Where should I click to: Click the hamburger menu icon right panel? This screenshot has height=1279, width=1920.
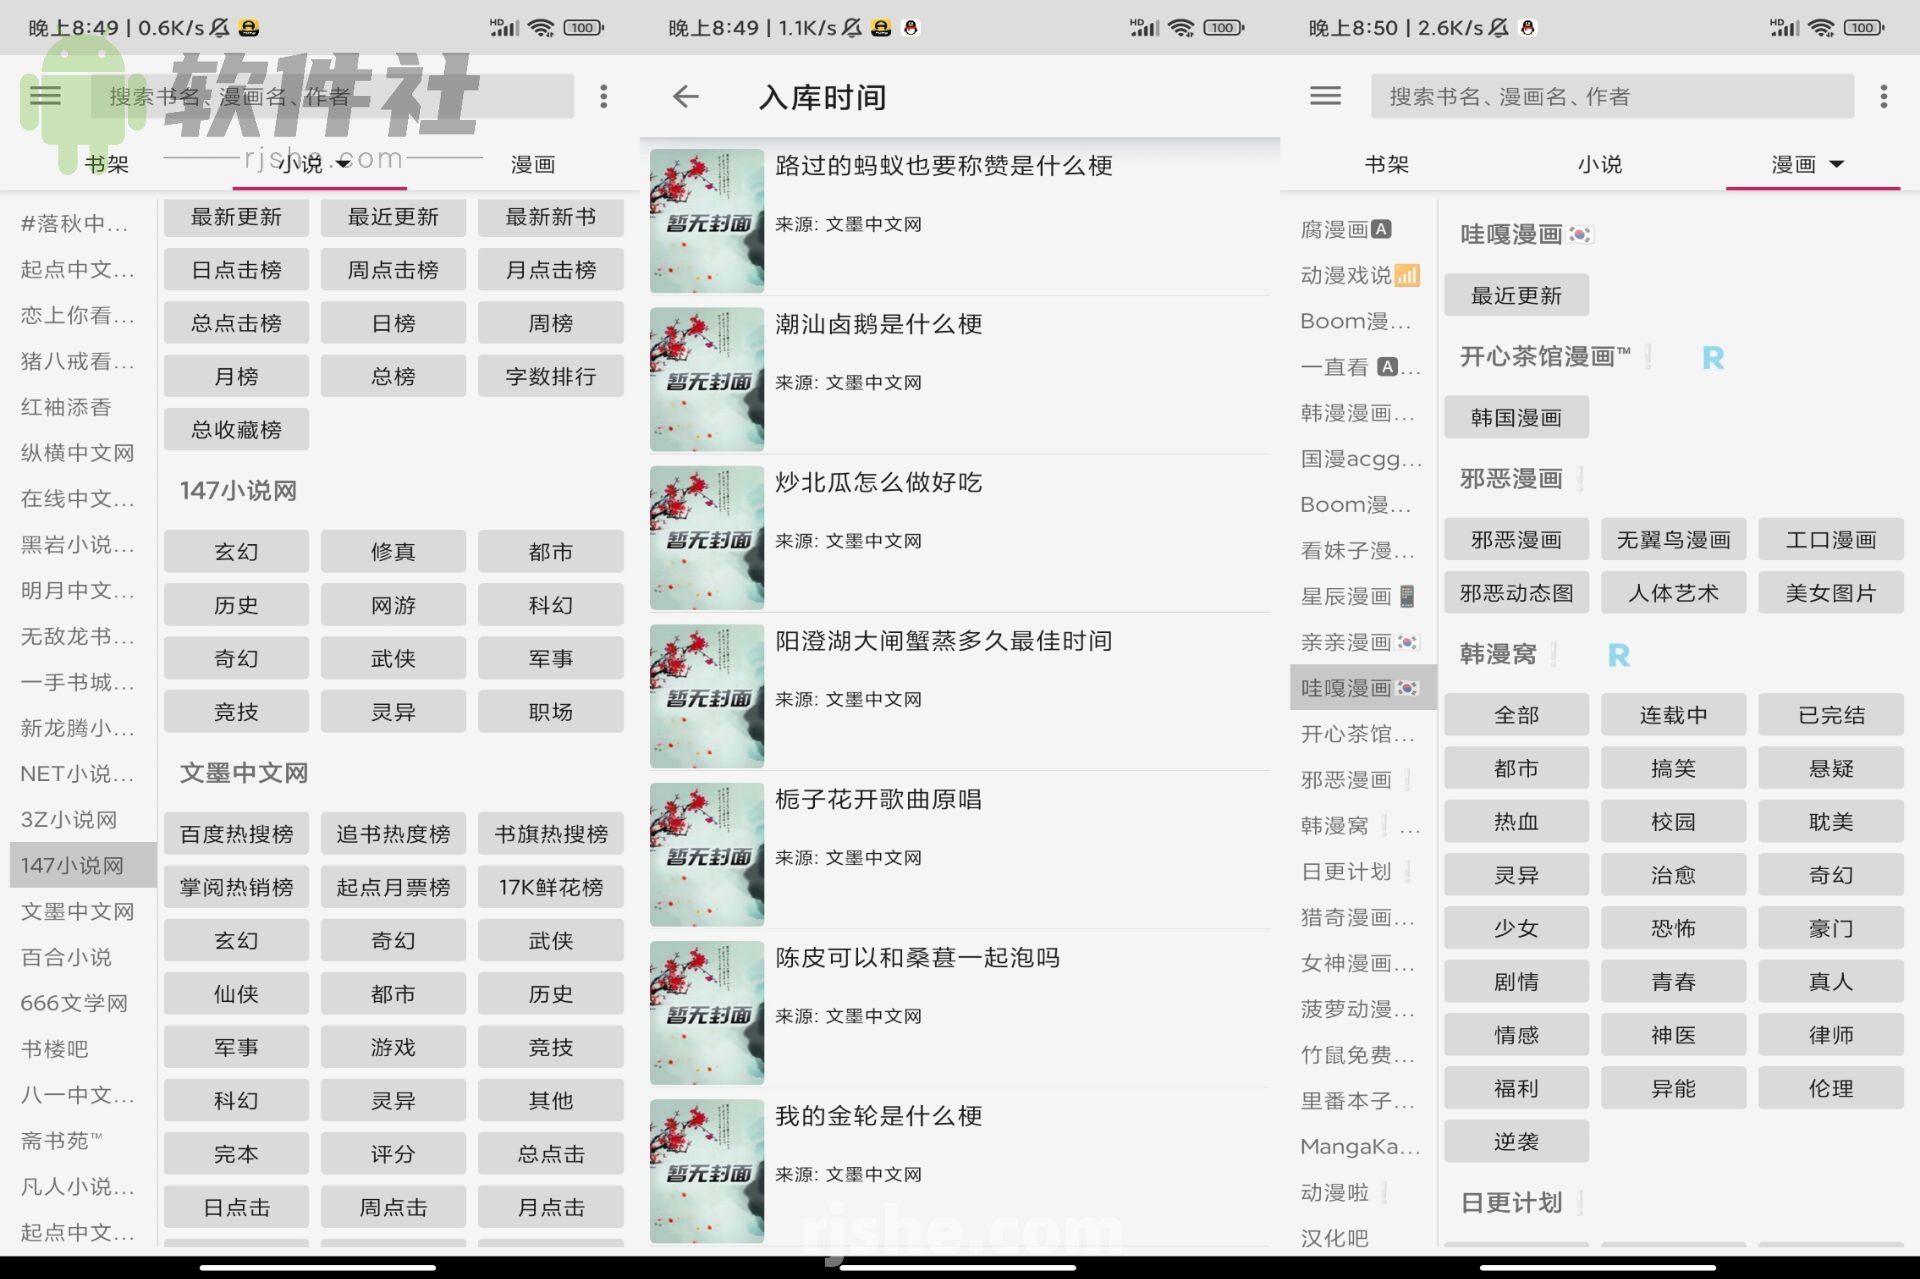(x=1326, y=94)
